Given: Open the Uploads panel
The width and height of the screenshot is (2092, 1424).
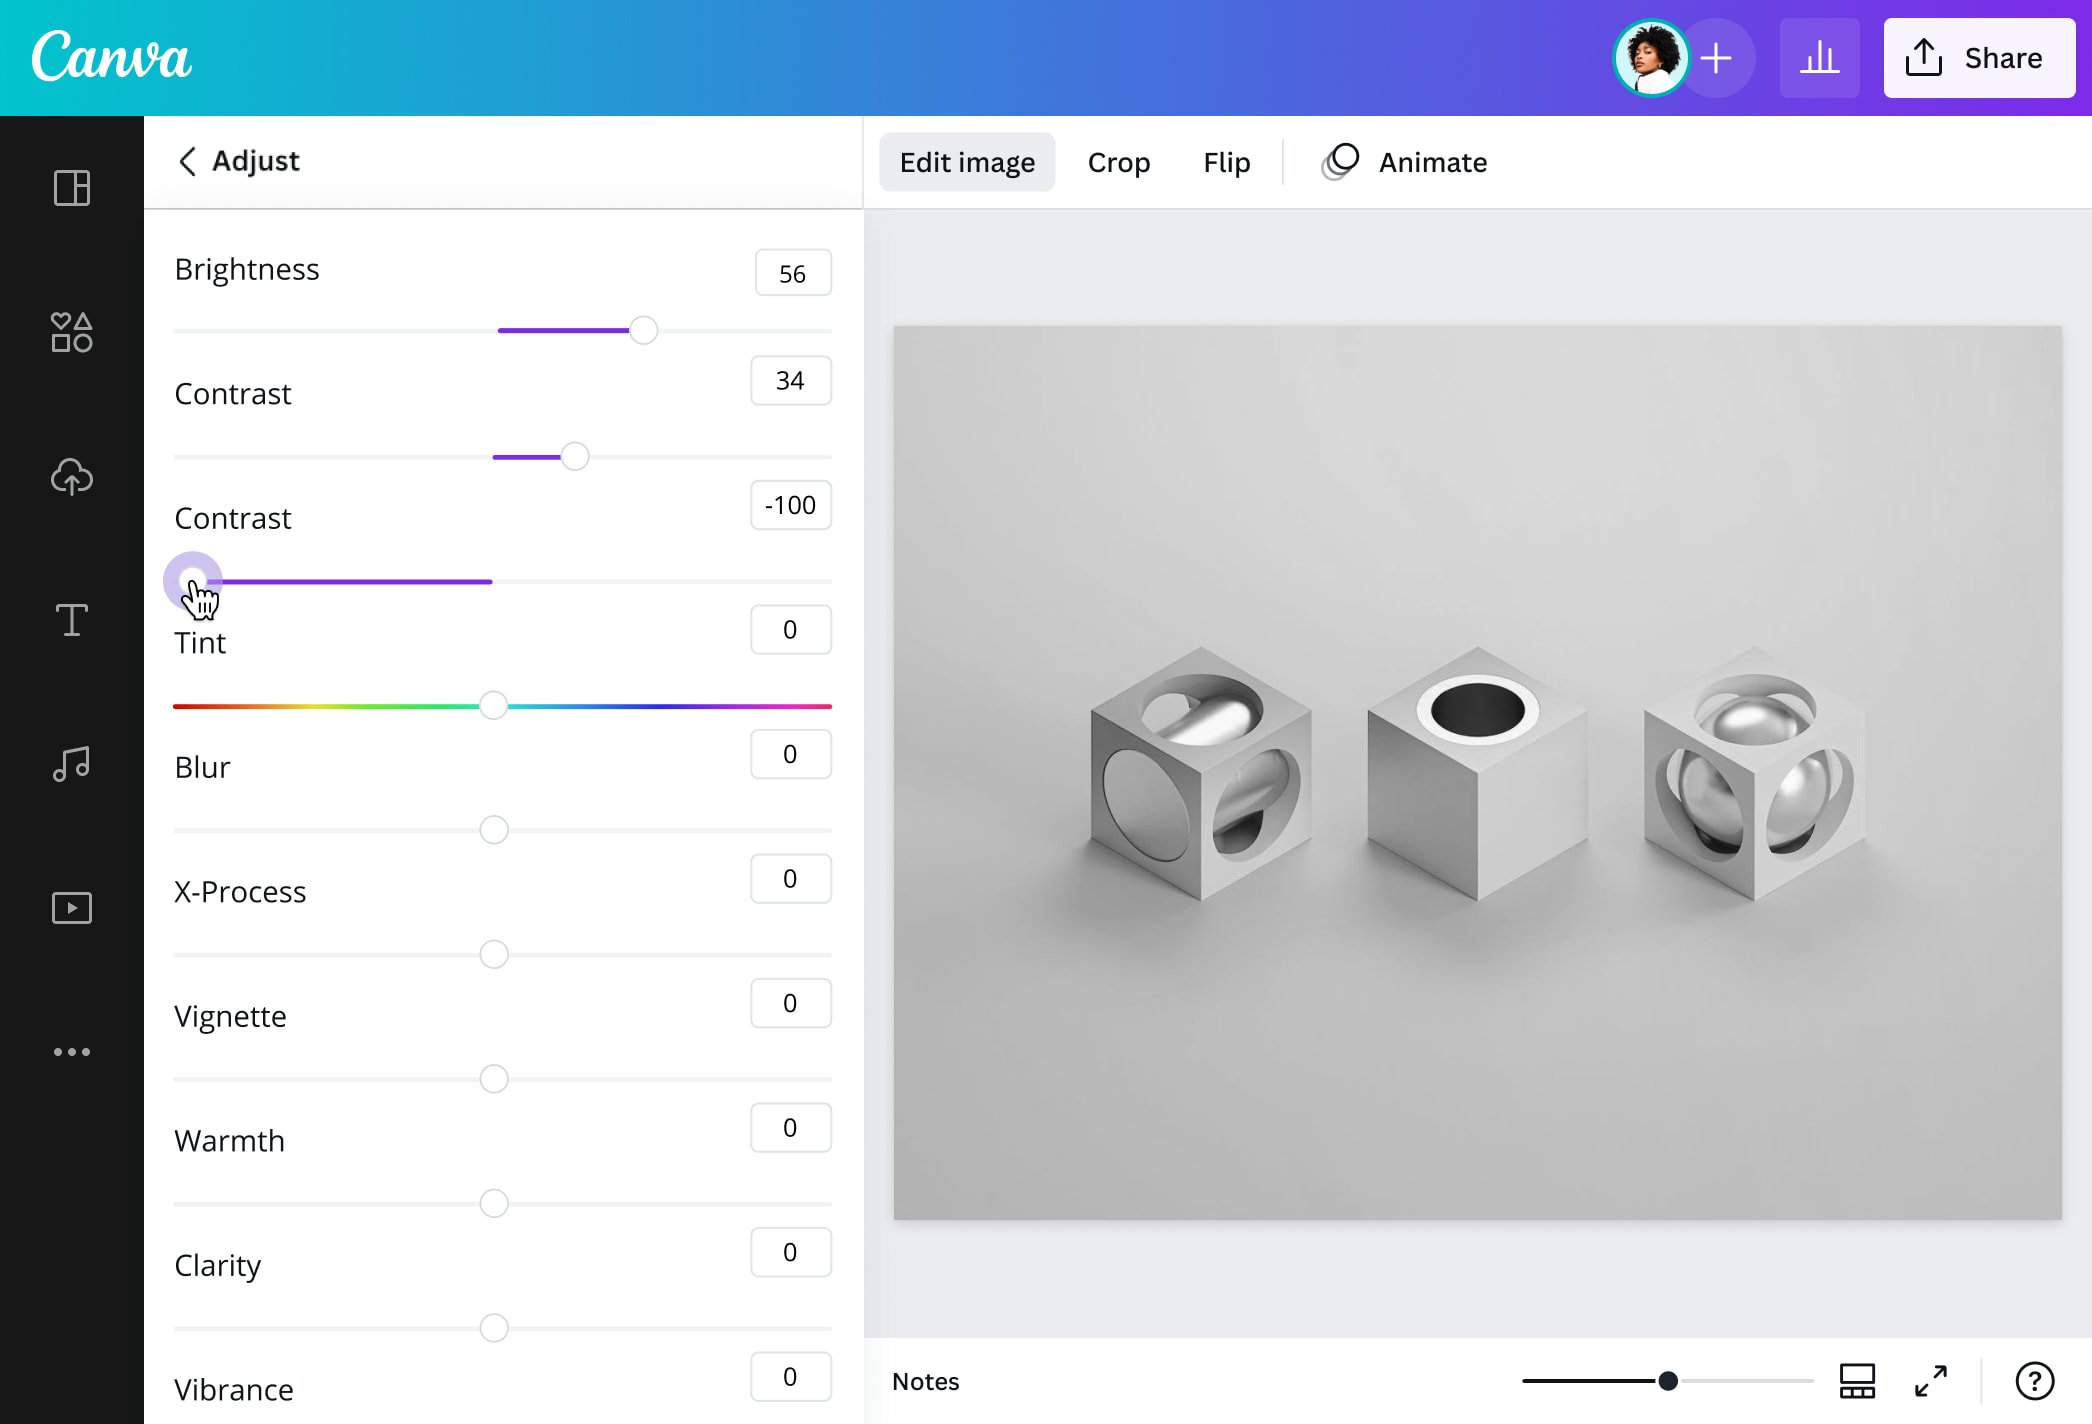Looking at the screenshot, I should click(71, 477).
